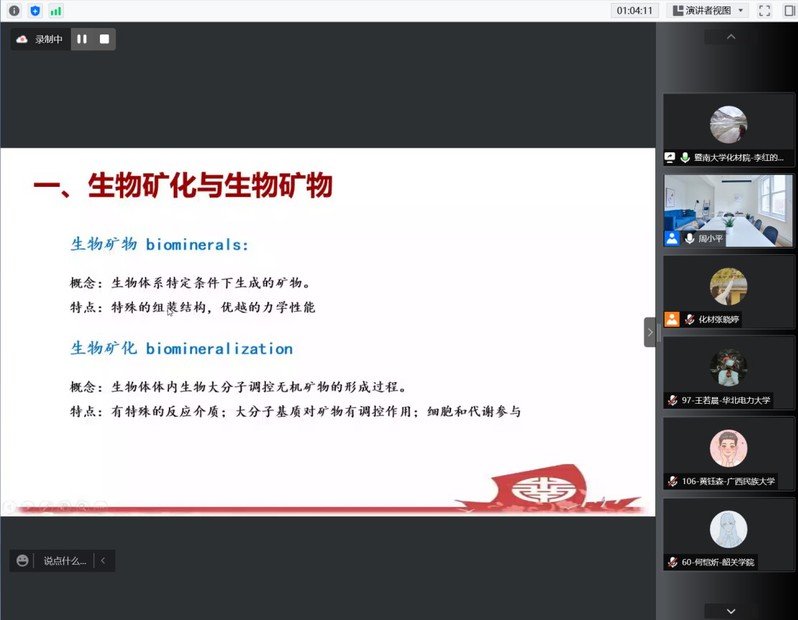The height and width of the screenshot is (620, 798).
Task: Pause the cloud recording
Action: click(x=82, y=39)
